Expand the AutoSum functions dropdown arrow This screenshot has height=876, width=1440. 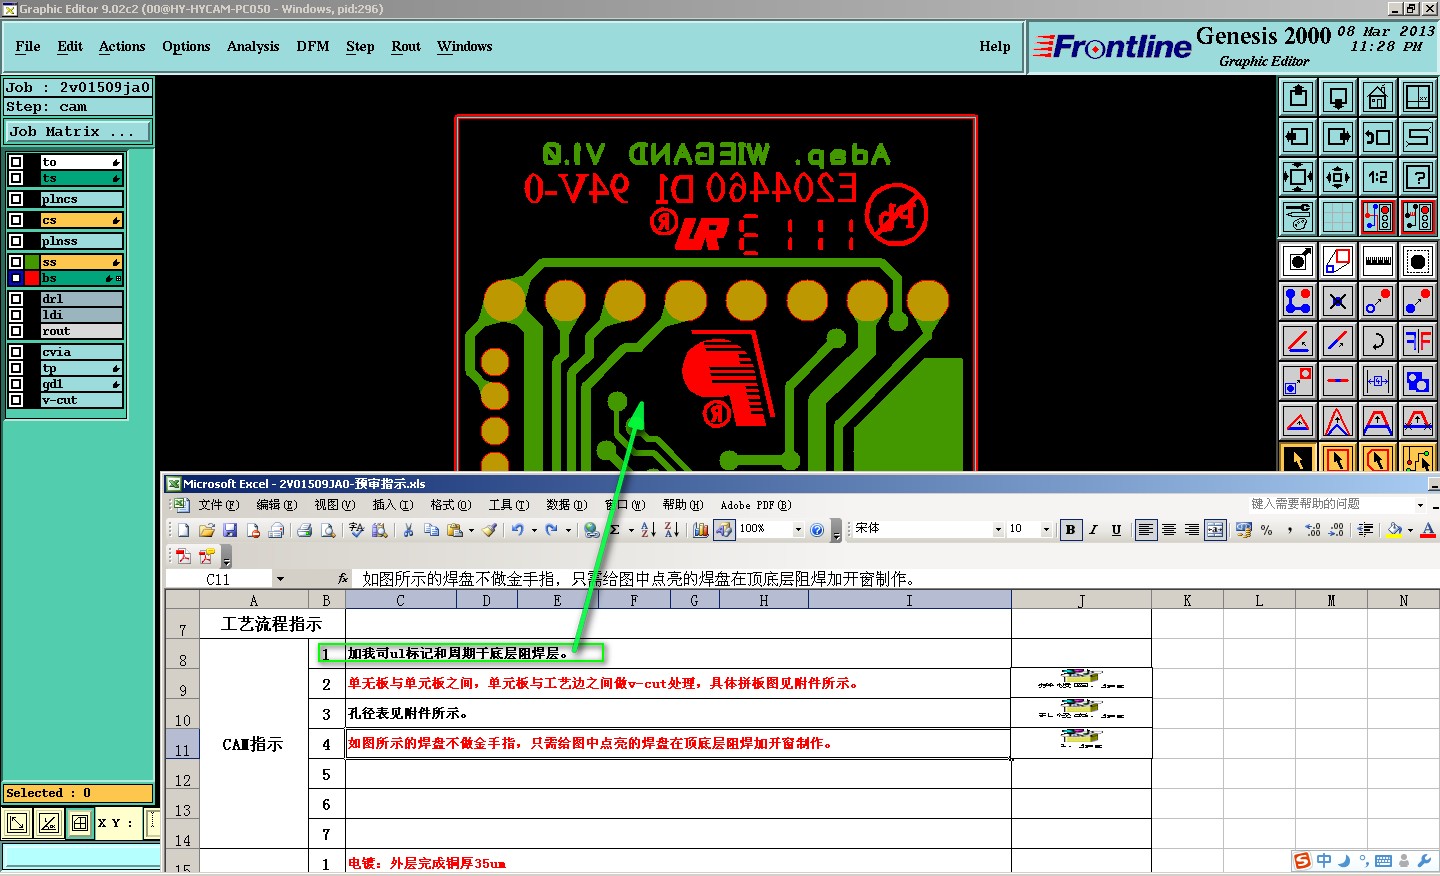coord(631,531)
